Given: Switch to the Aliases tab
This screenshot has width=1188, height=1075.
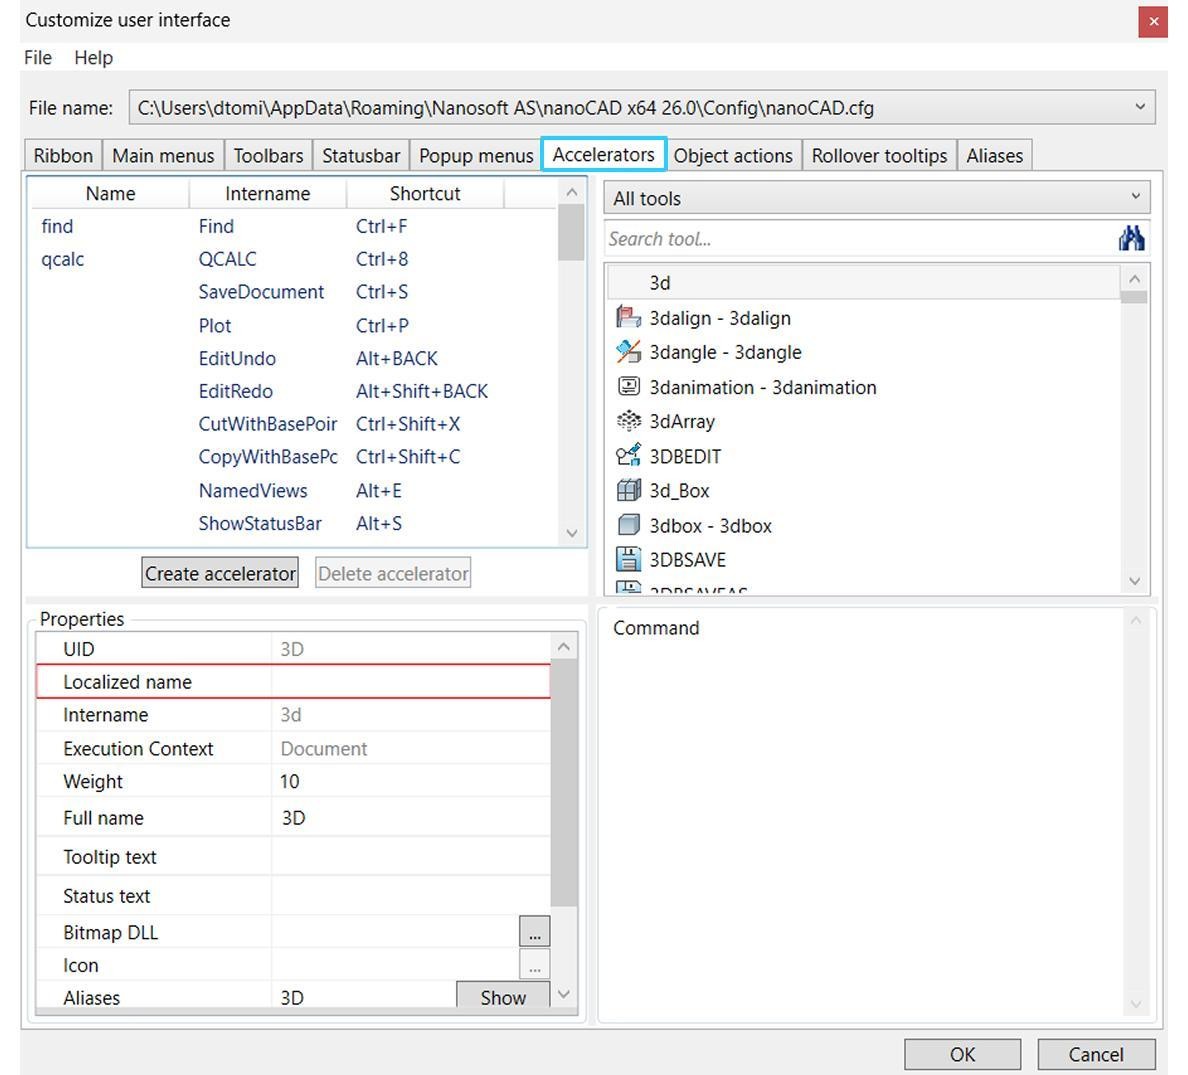Looking at the screenshot, I should click(x=994, y=155).
